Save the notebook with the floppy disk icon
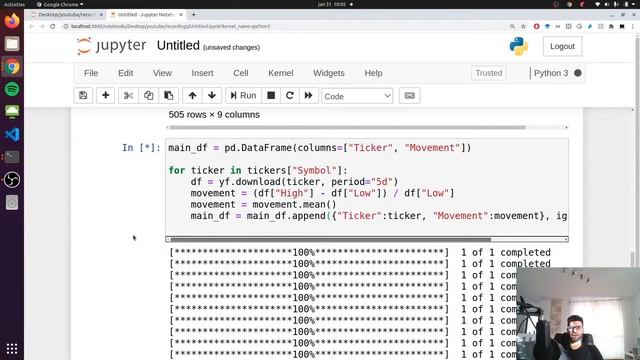Screen dimensions: 640x360 [x=83, y=96]
